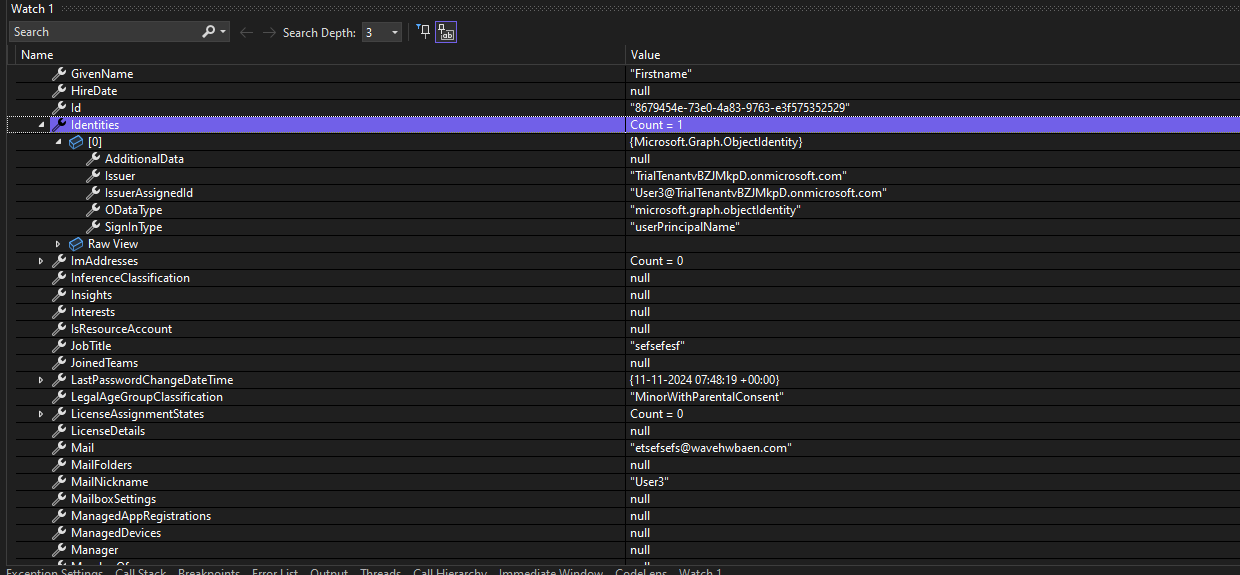Expand the LicenseAssignmentStates node
Viewport: 1240px width, 575px height.
click(41, 414)
